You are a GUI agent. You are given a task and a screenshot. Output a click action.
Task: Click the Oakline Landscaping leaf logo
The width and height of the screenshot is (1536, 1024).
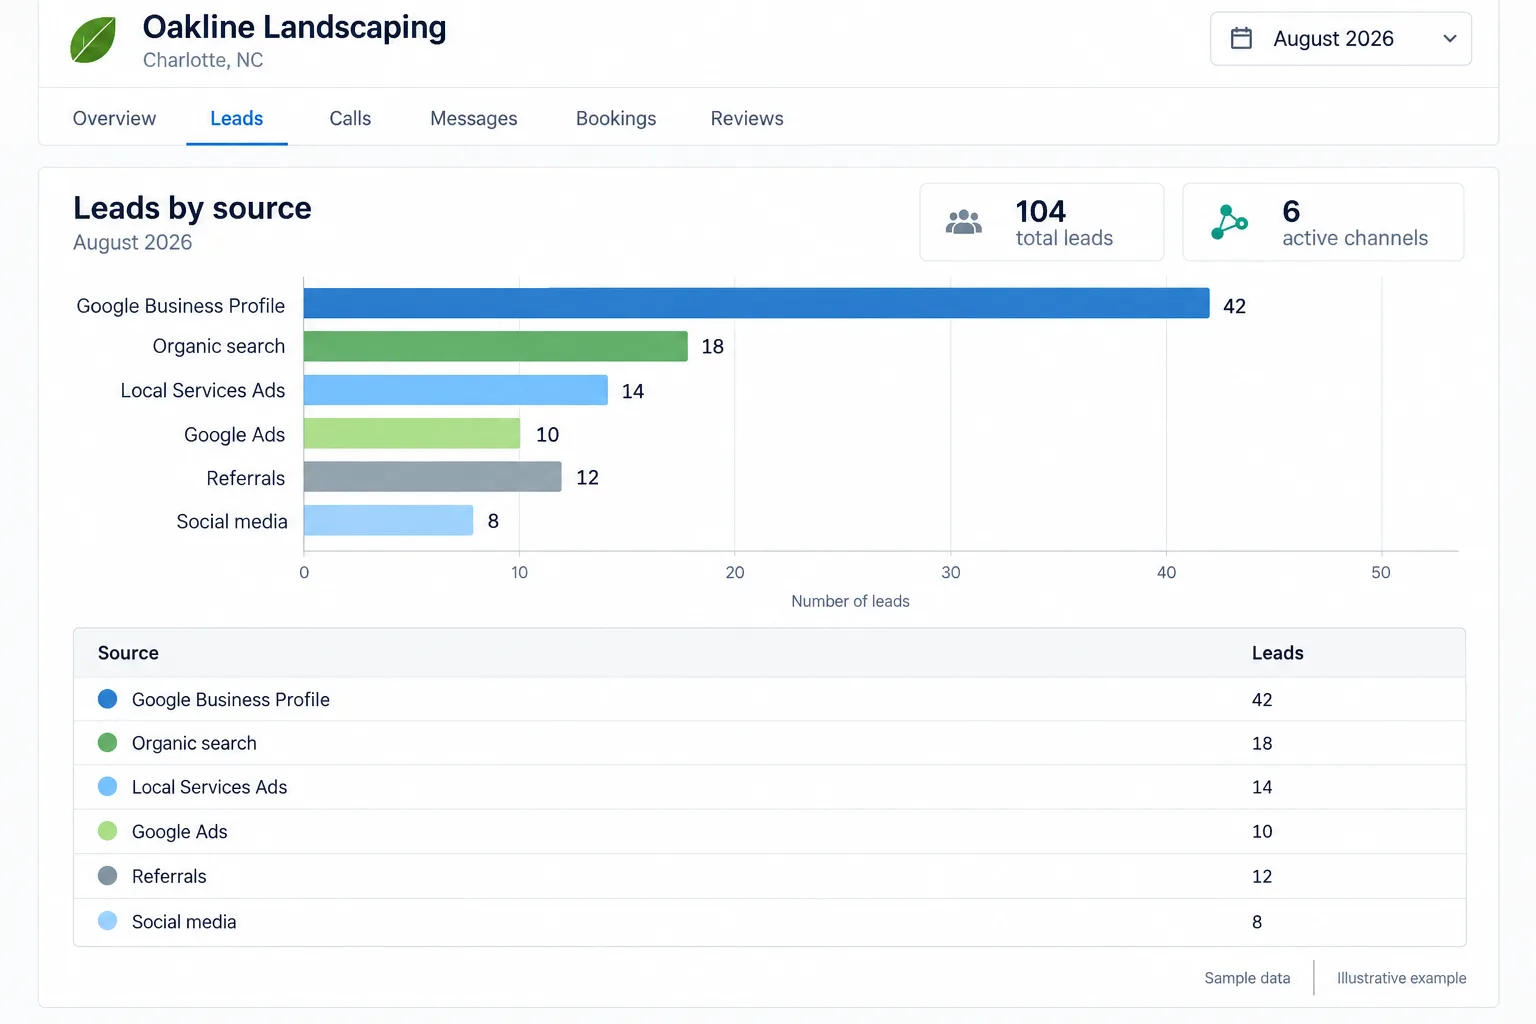coord(93,40)
